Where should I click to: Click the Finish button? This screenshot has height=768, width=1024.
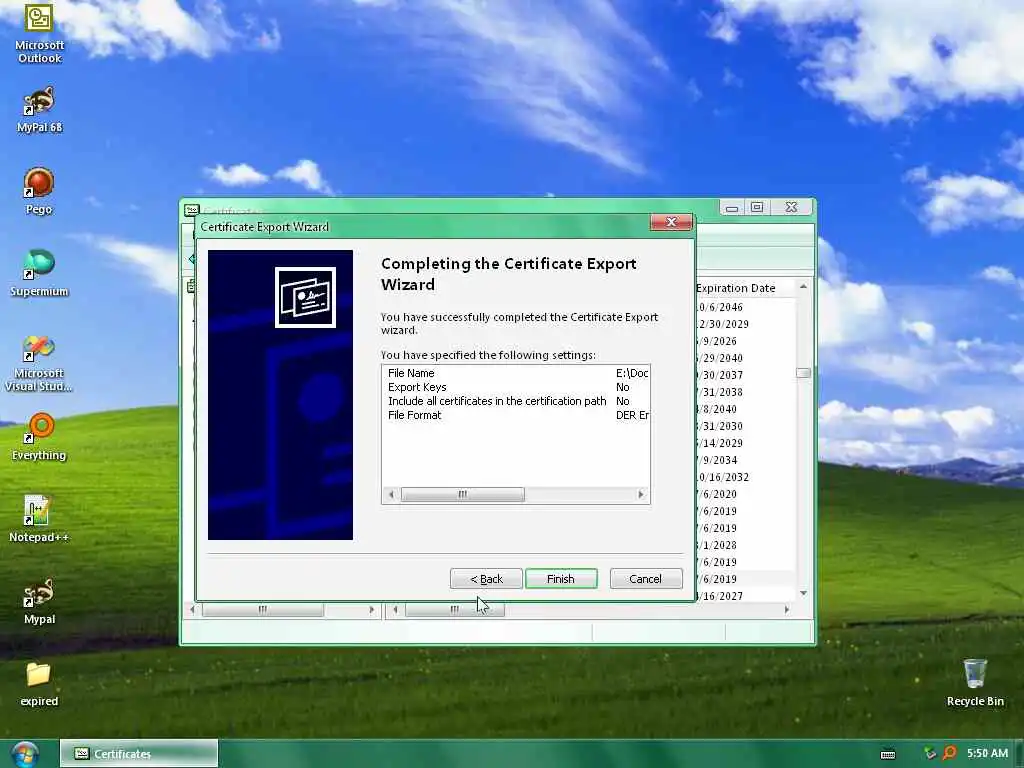[x=561, y=579]
